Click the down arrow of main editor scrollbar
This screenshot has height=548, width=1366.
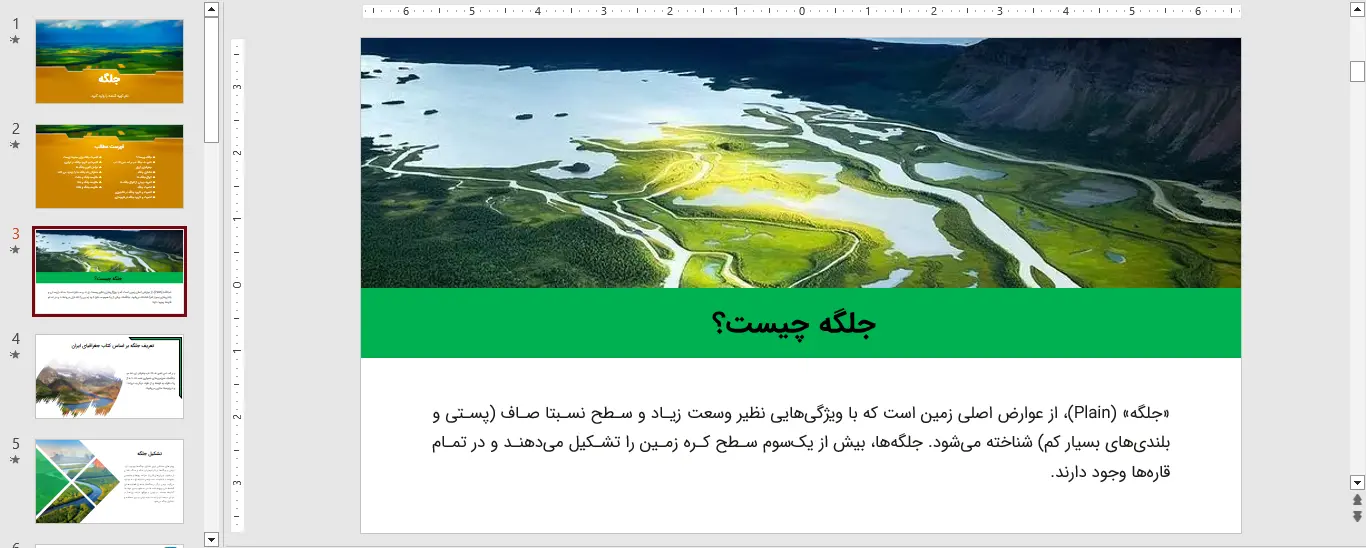1357,481
